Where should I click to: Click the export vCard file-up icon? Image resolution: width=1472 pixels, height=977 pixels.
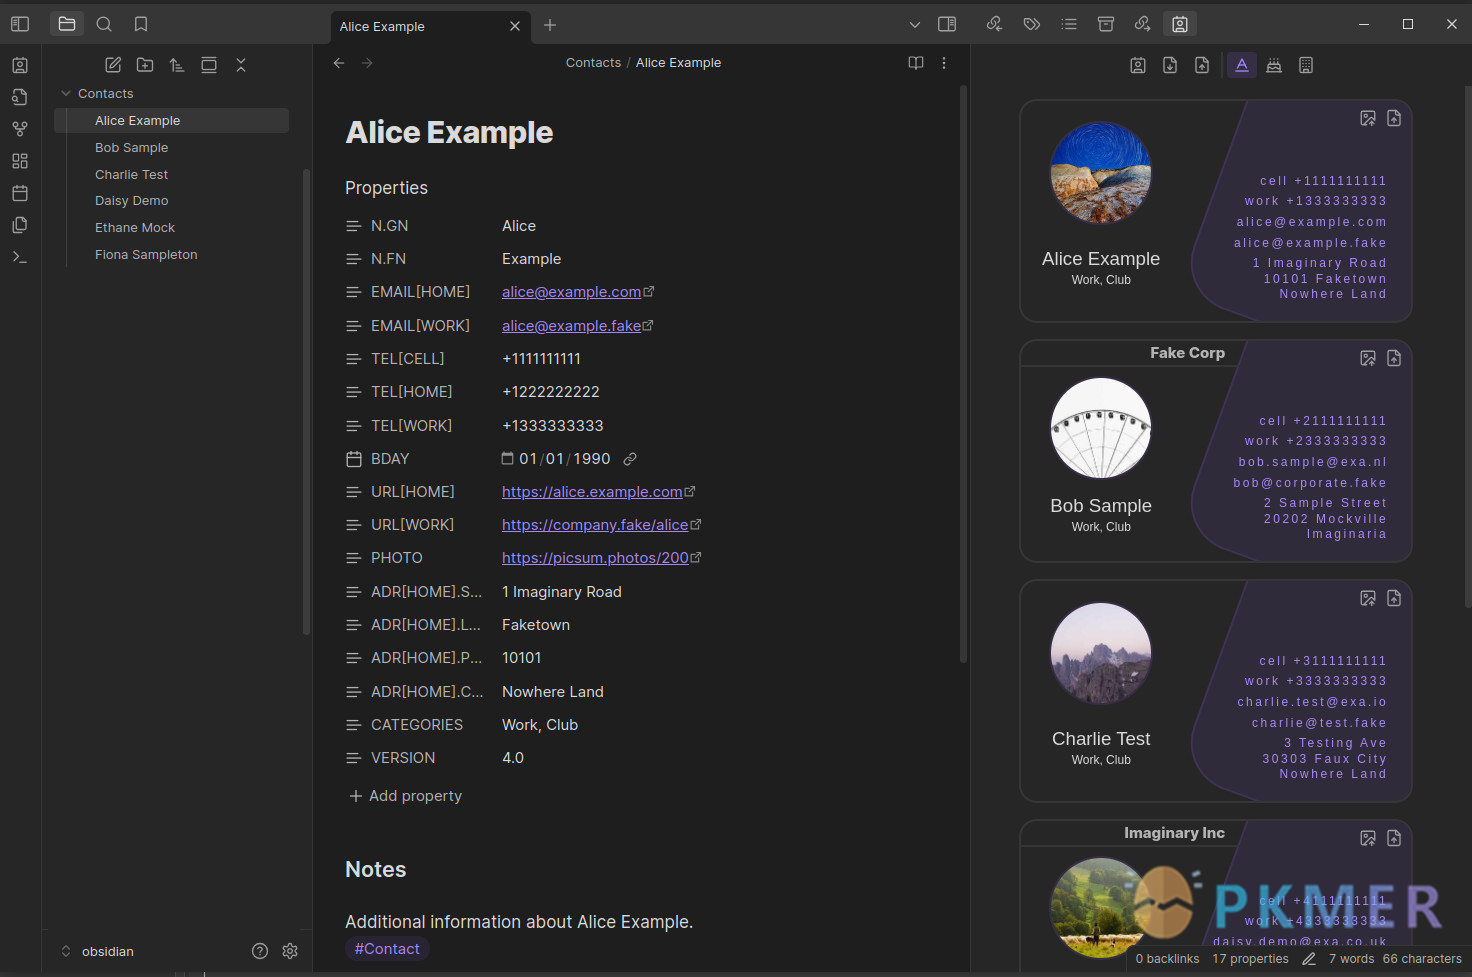coord(1202,65)
